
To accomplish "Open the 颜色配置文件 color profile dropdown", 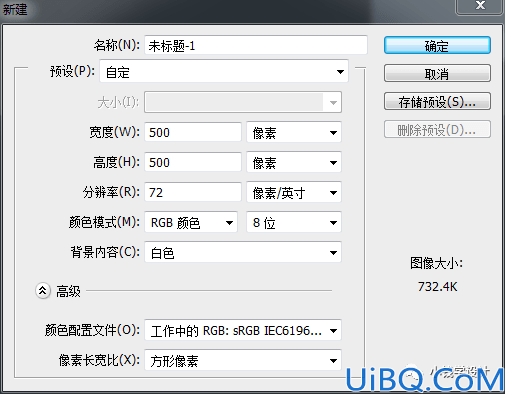I will [243, 330].
